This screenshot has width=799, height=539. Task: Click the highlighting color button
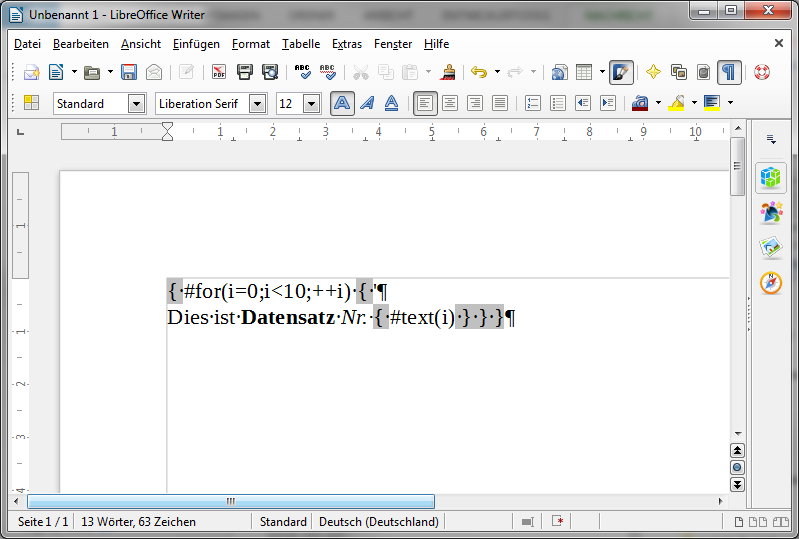click(x=677, y=103)
